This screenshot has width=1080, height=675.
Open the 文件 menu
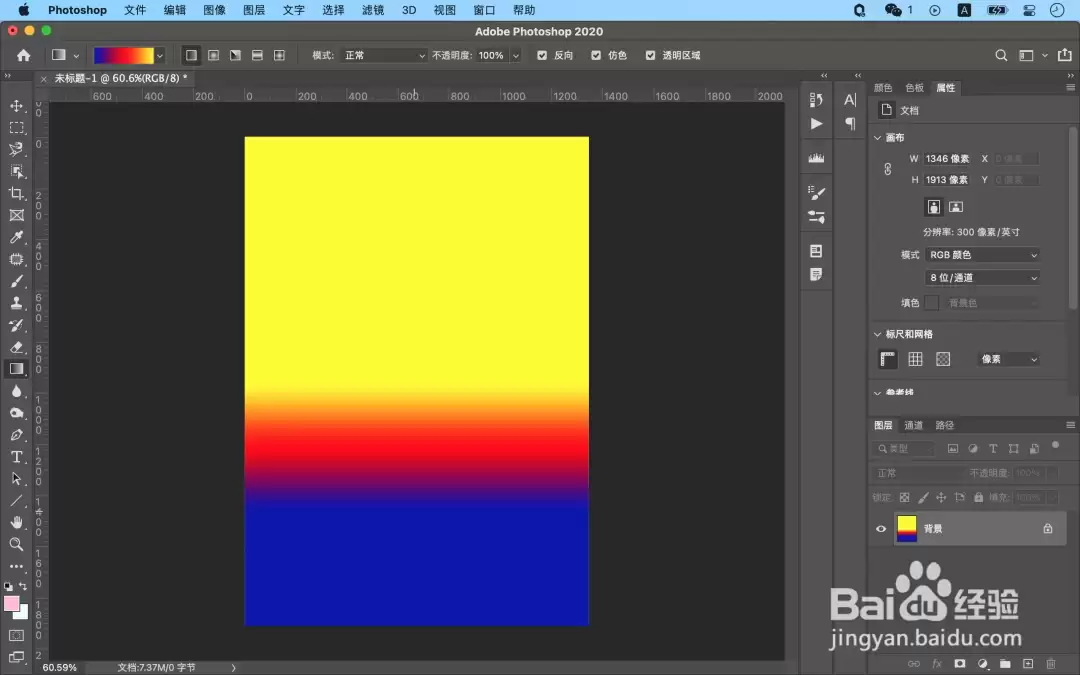(x=135, y=10)
